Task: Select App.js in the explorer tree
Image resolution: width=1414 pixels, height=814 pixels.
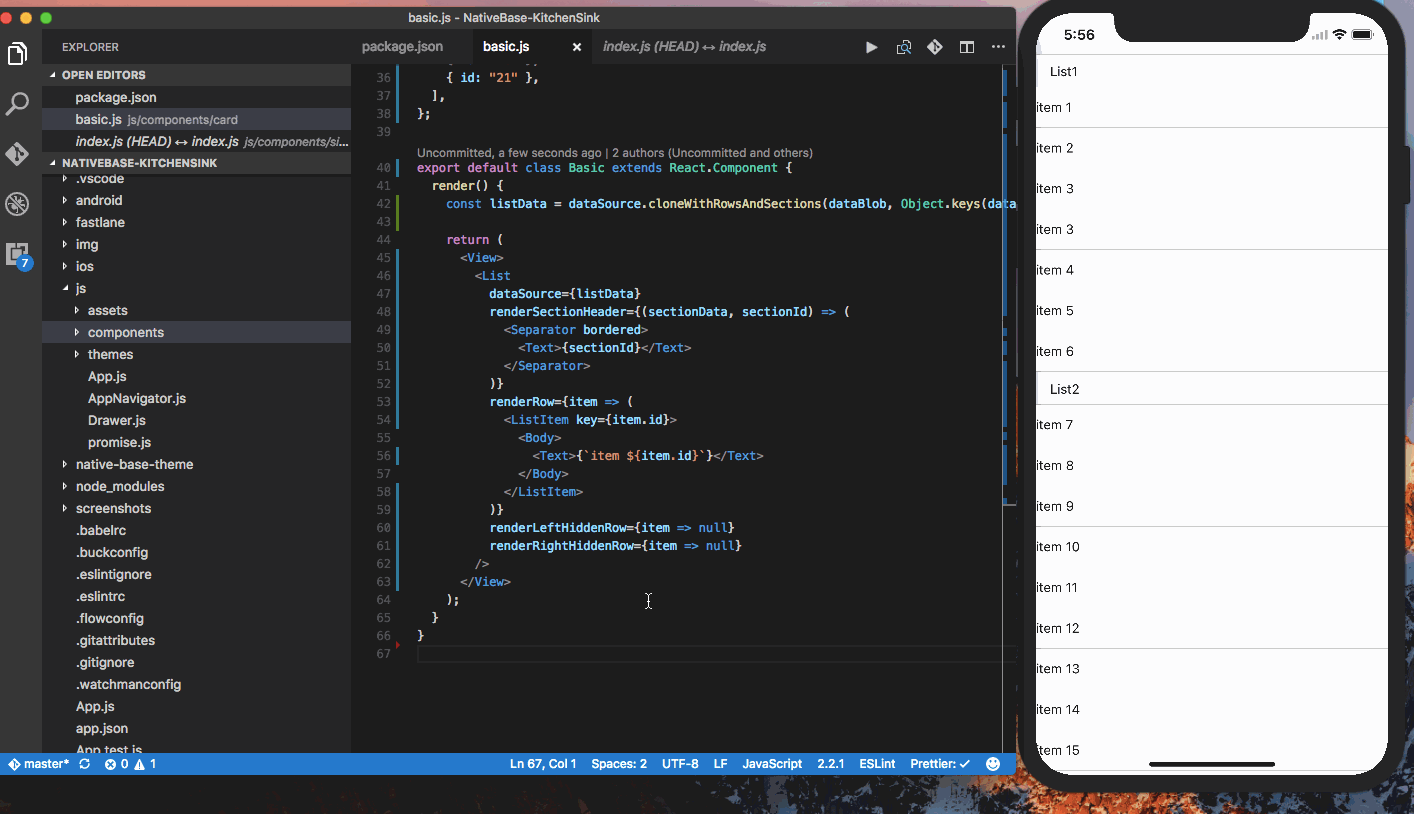Action: [106, 376]
